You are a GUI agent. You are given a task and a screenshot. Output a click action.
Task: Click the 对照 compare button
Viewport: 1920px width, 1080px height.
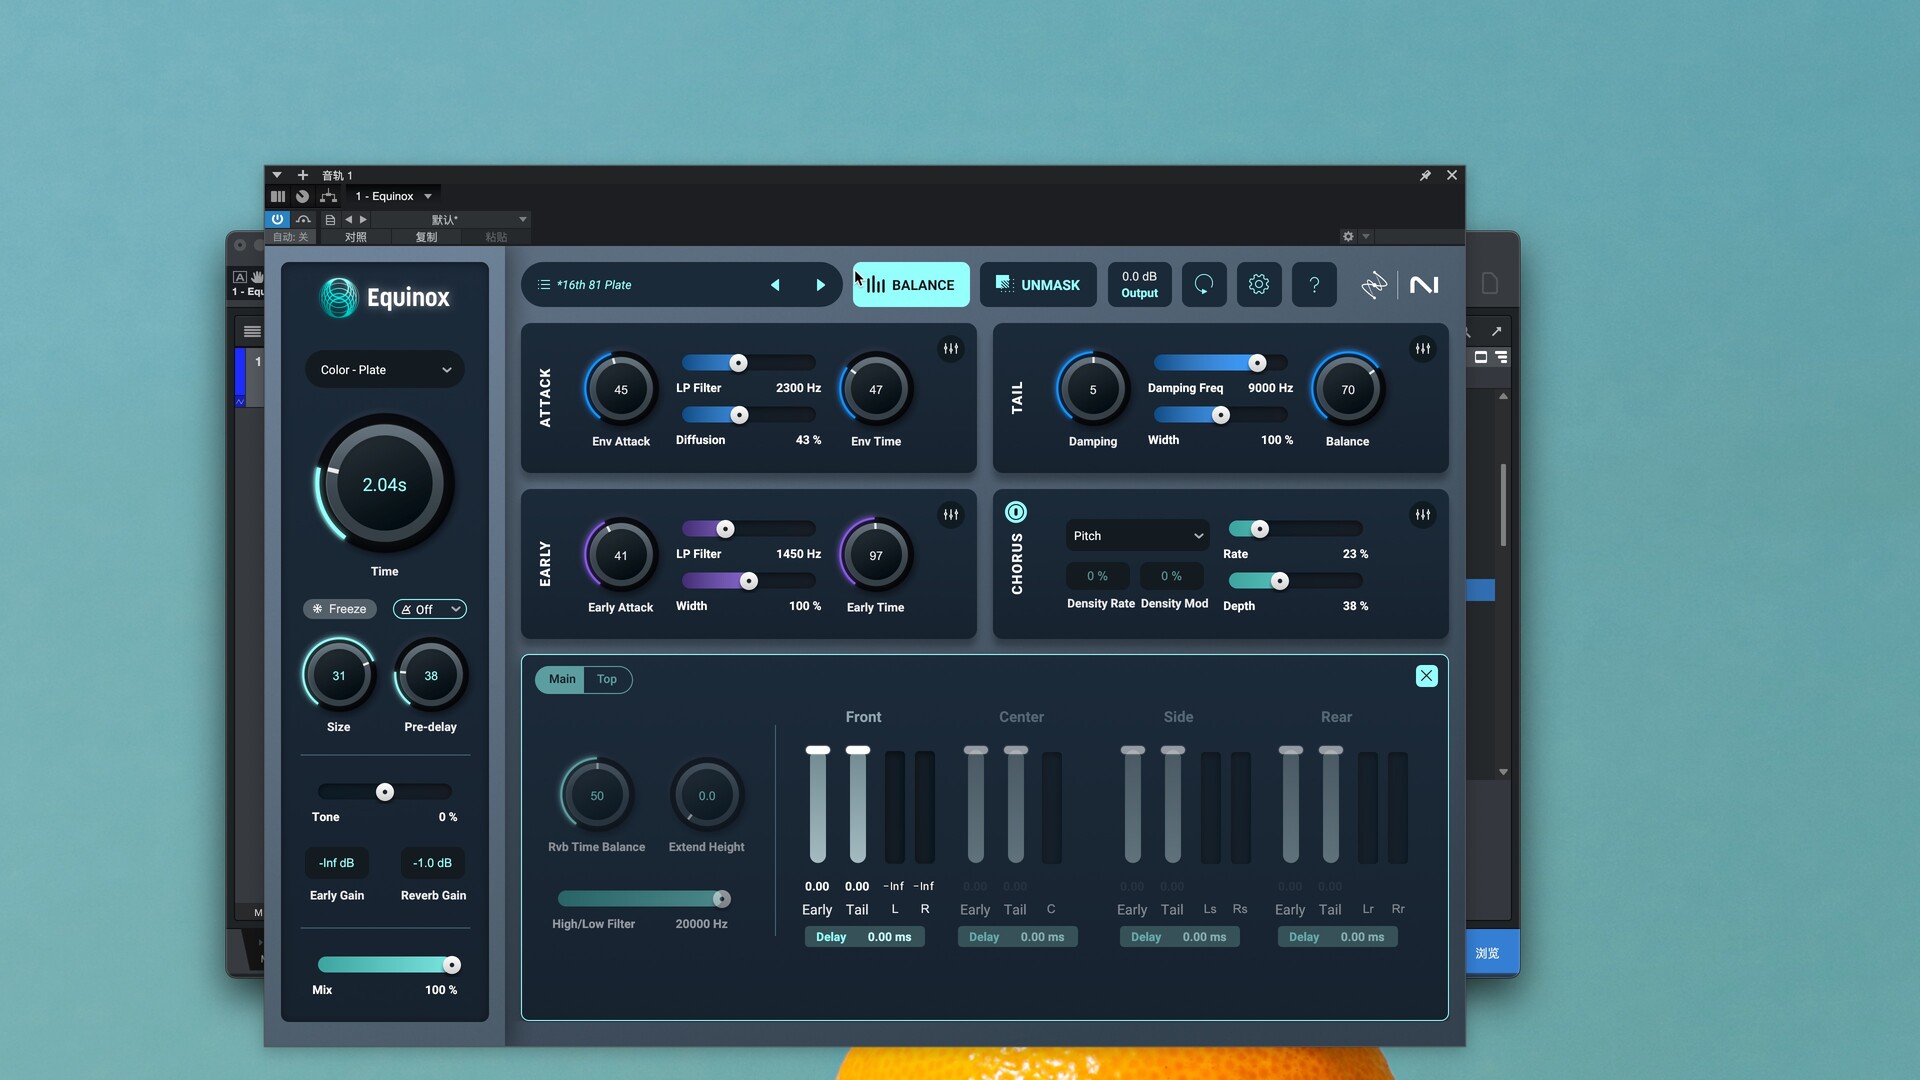(356, 237)
